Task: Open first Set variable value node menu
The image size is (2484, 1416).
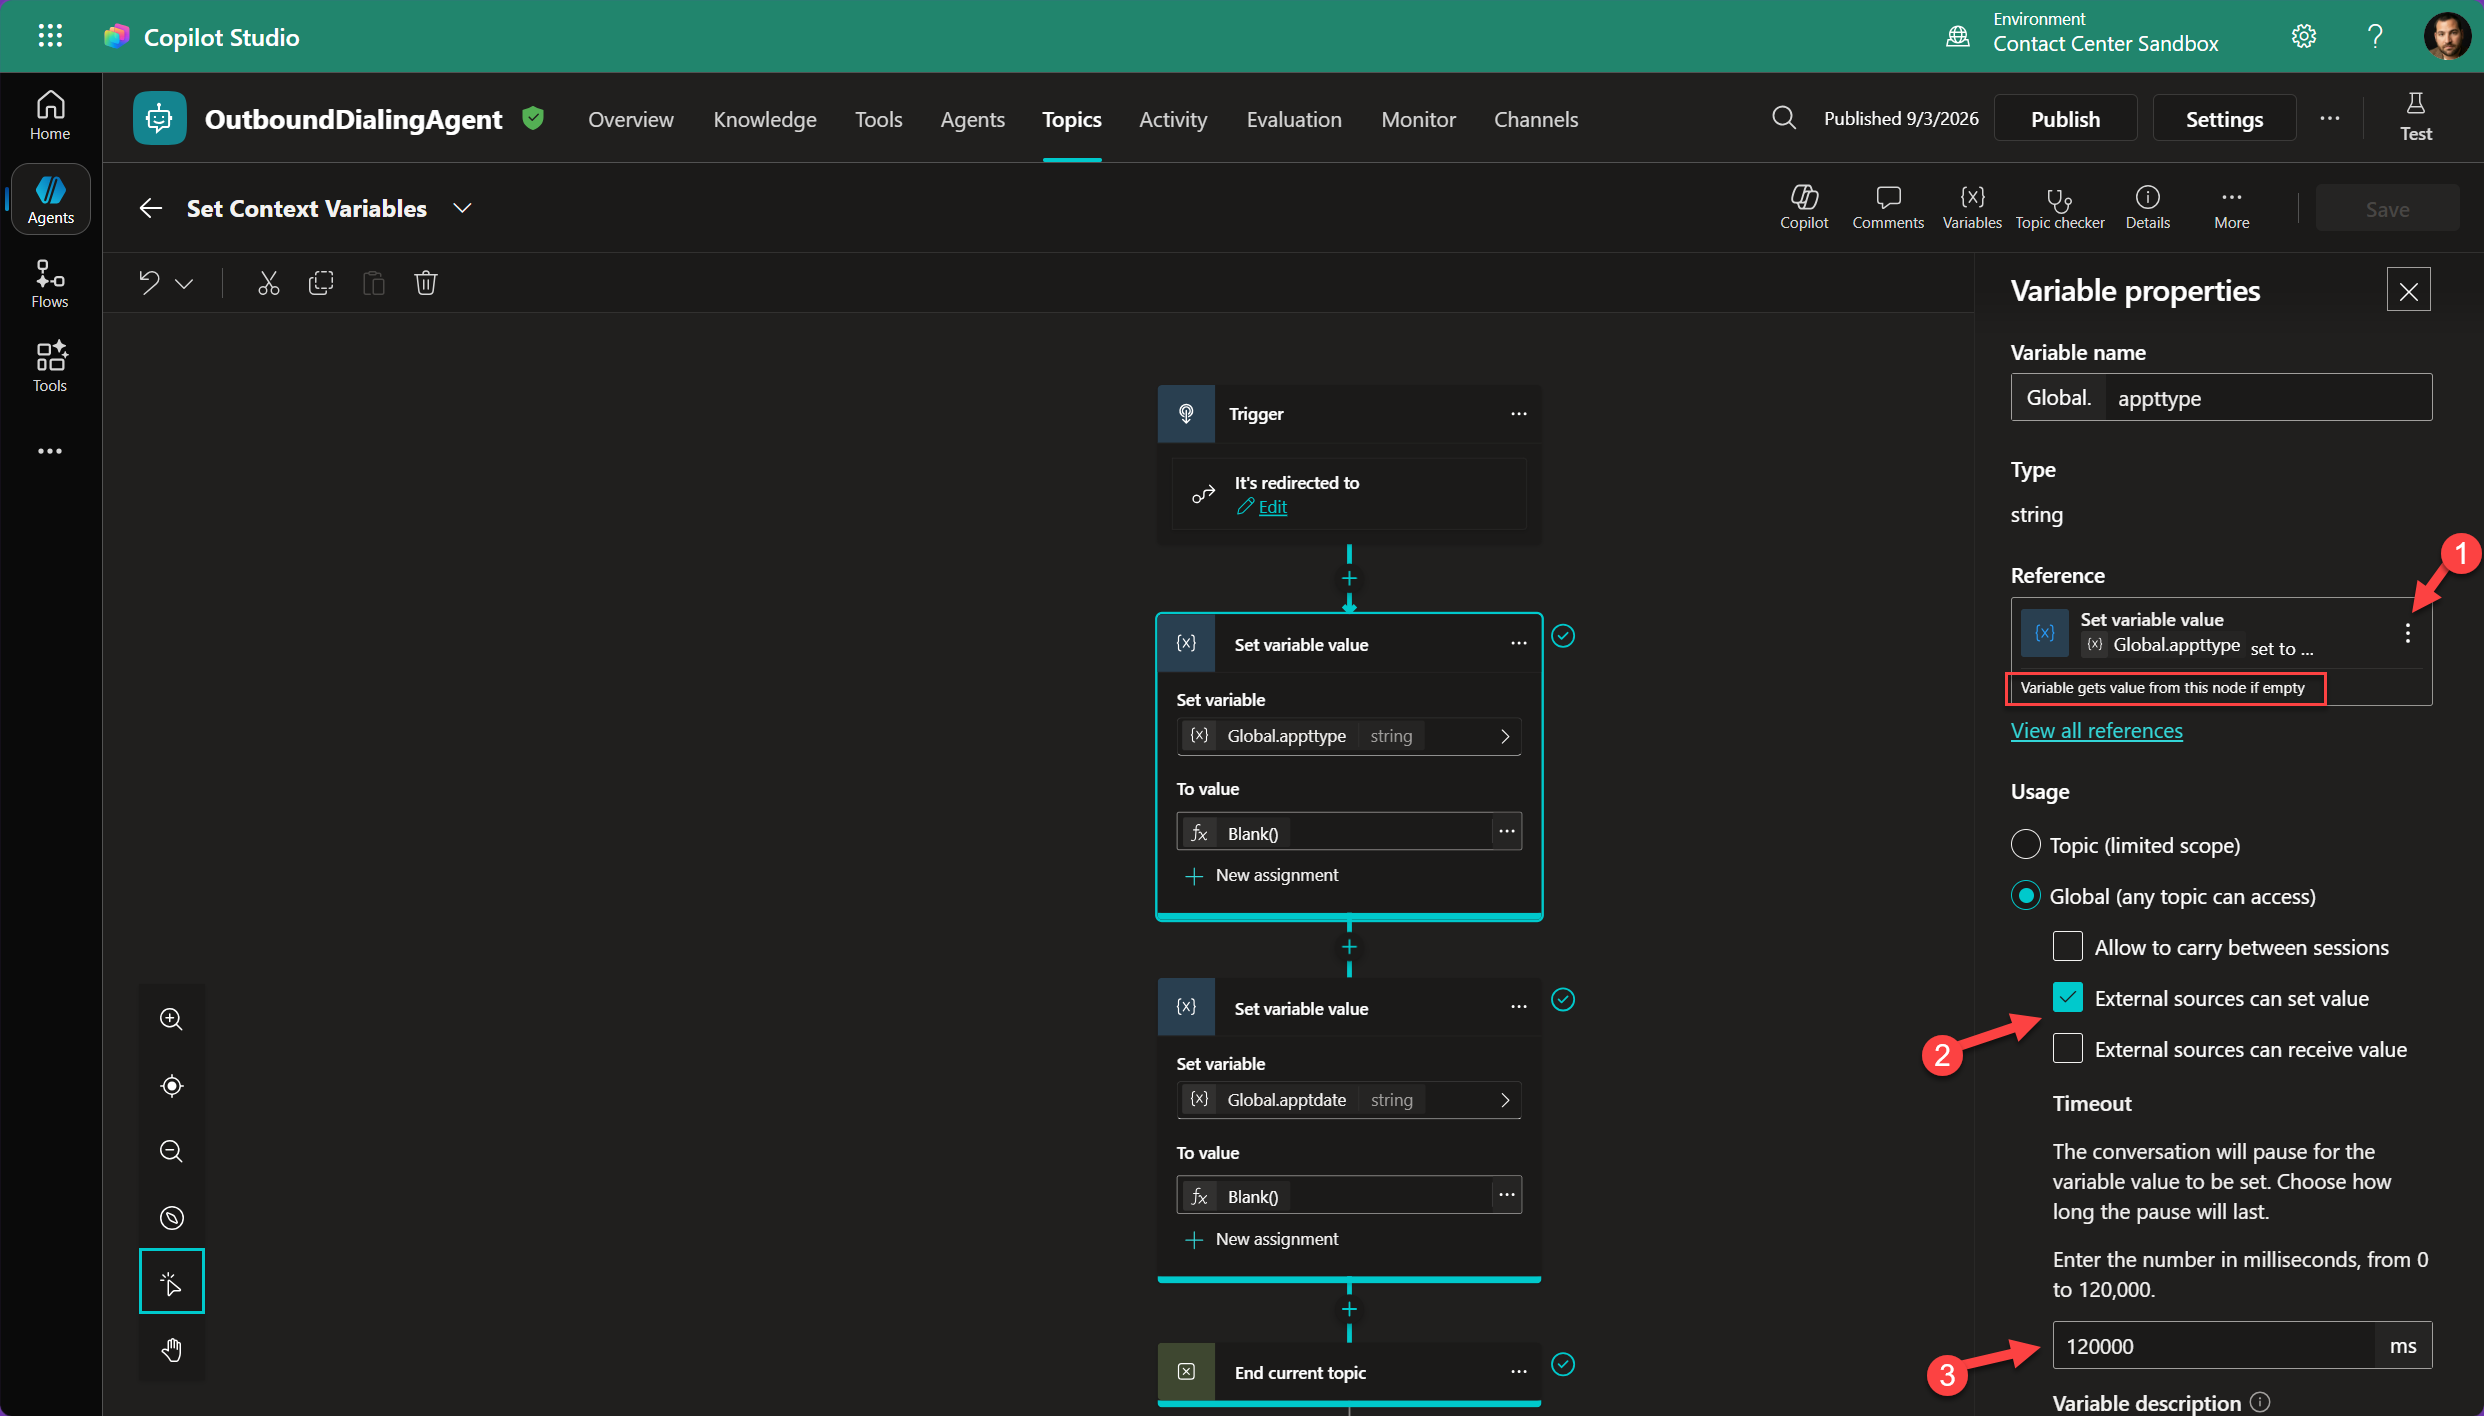Action: pyautogui.click(x=1518, y=644)
